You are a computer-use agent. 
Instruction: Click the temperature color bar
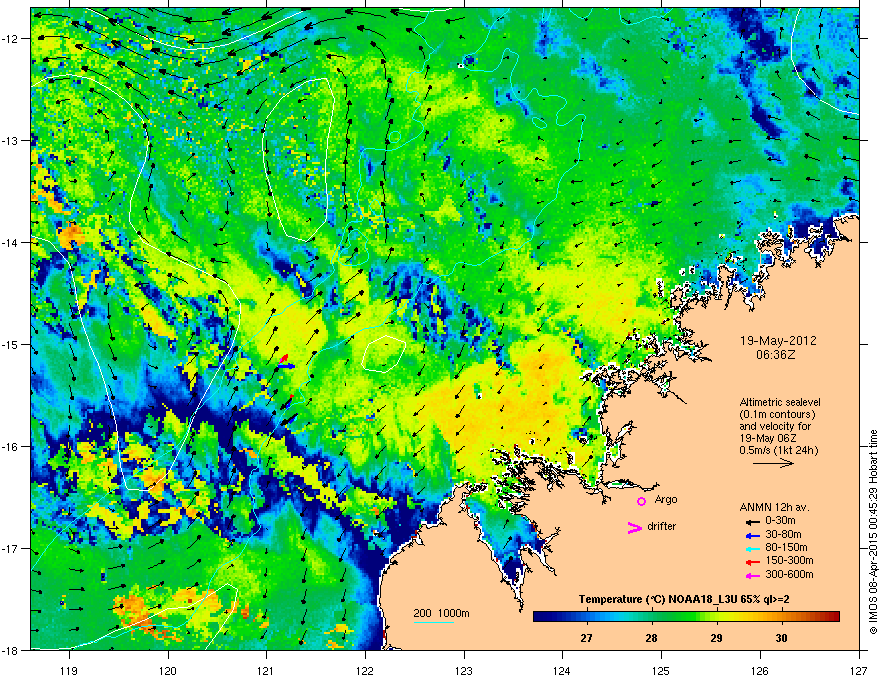click(x=686, y=617)
